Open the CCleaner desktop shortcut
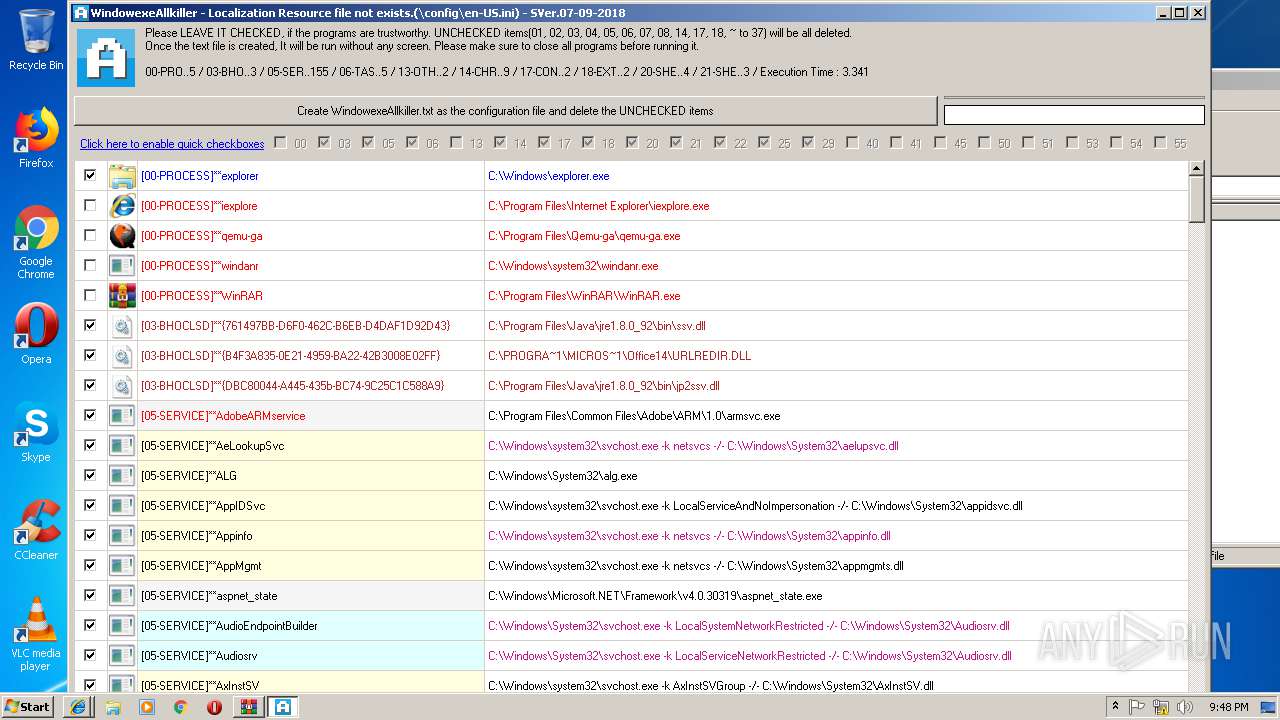 36,530
